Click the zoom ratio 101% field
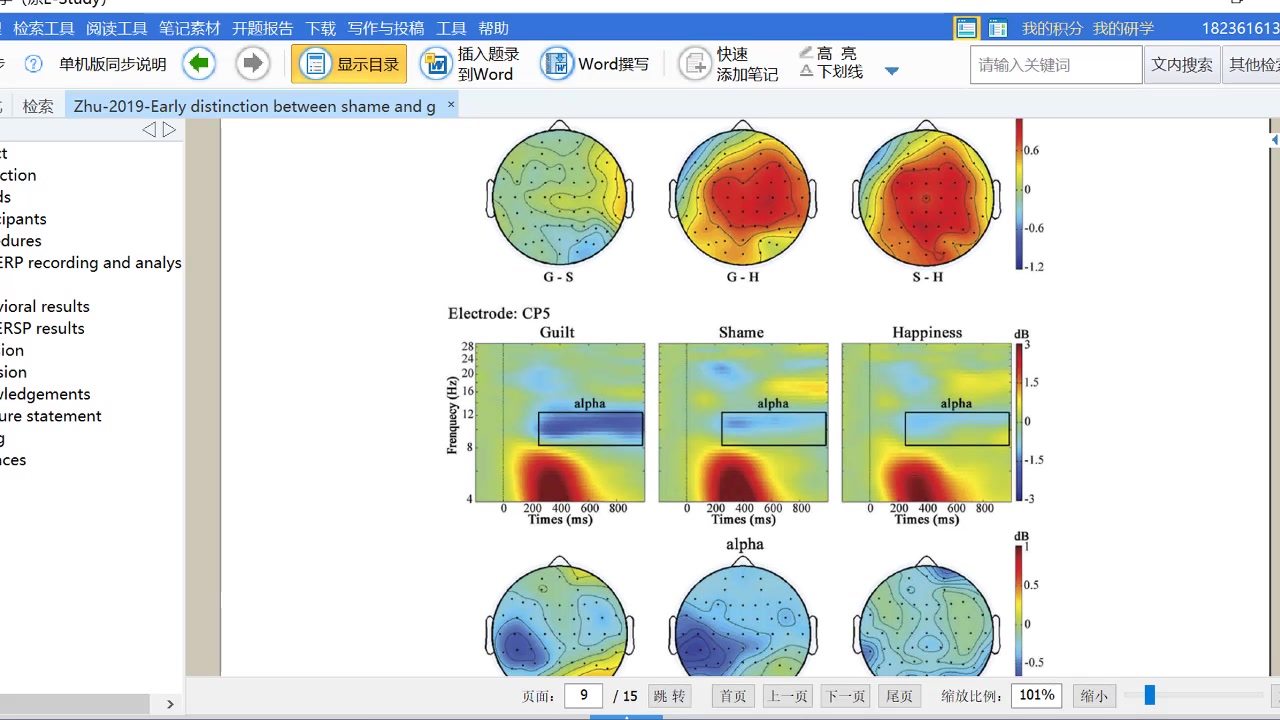1280x720 pixels. click(1037, 695)
